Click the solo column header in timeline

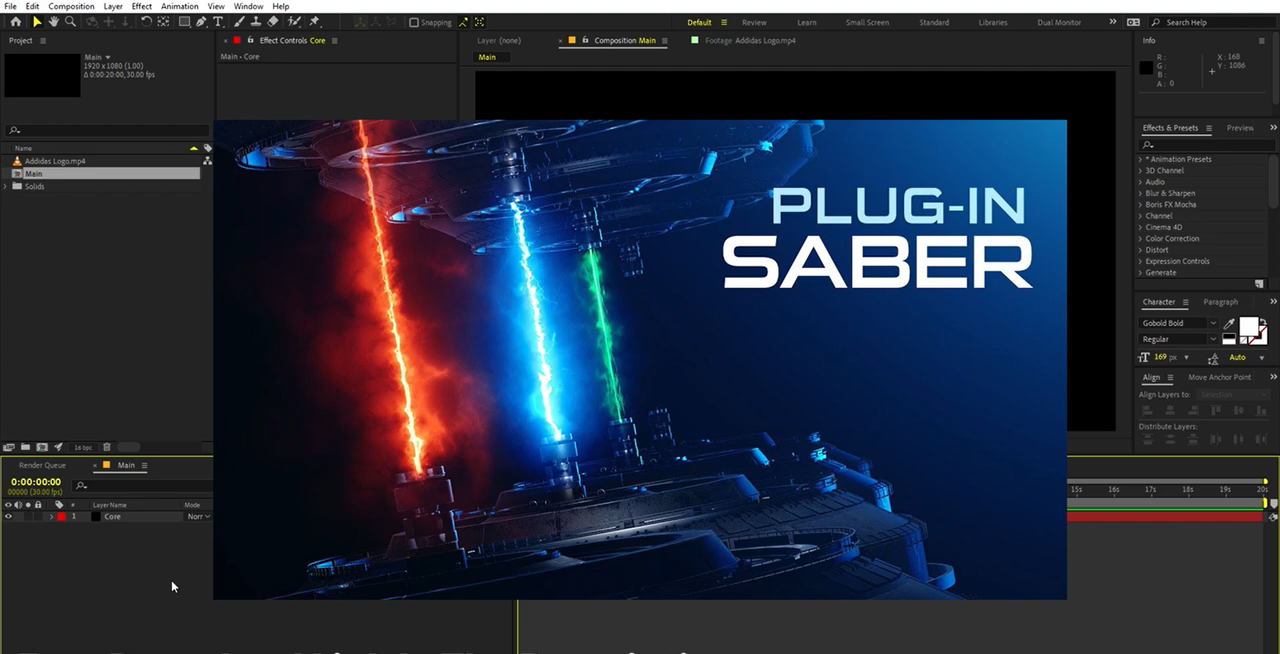point(28,505)
